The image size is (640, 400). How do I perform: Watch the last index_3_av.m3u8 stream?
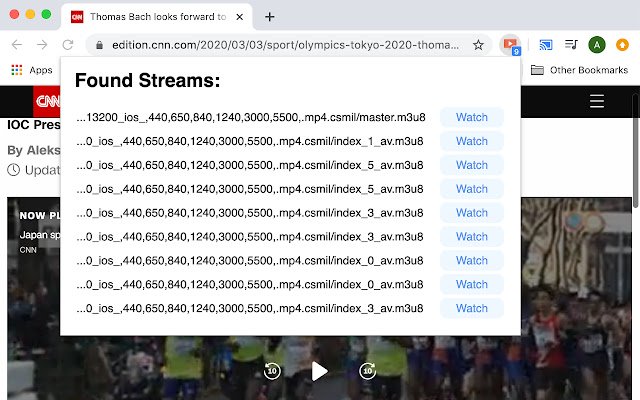471,309
